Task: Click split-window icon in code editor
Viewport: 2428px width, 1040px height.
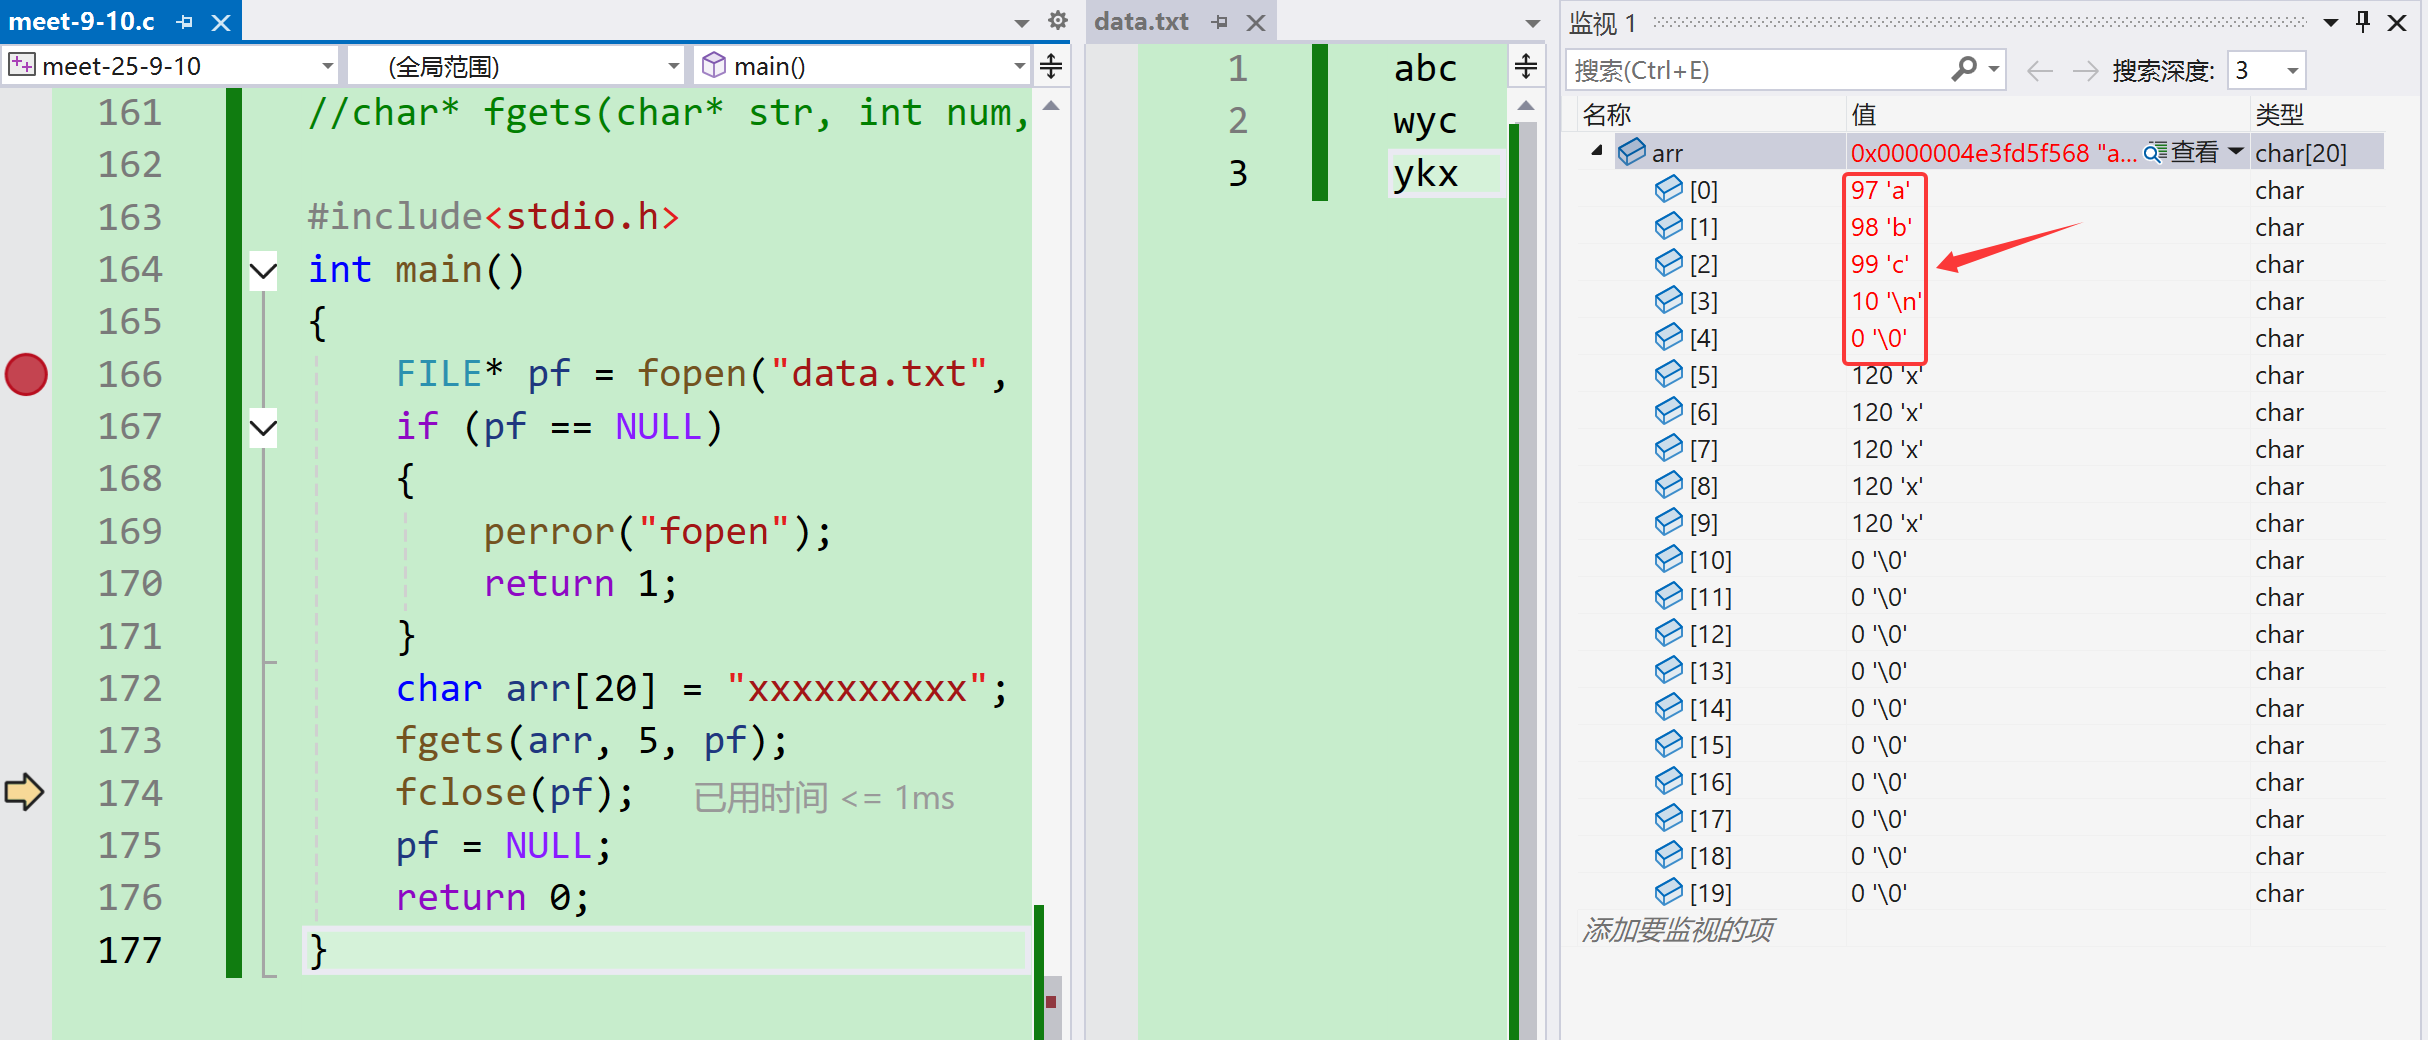Action: (x=1051, y=67)
